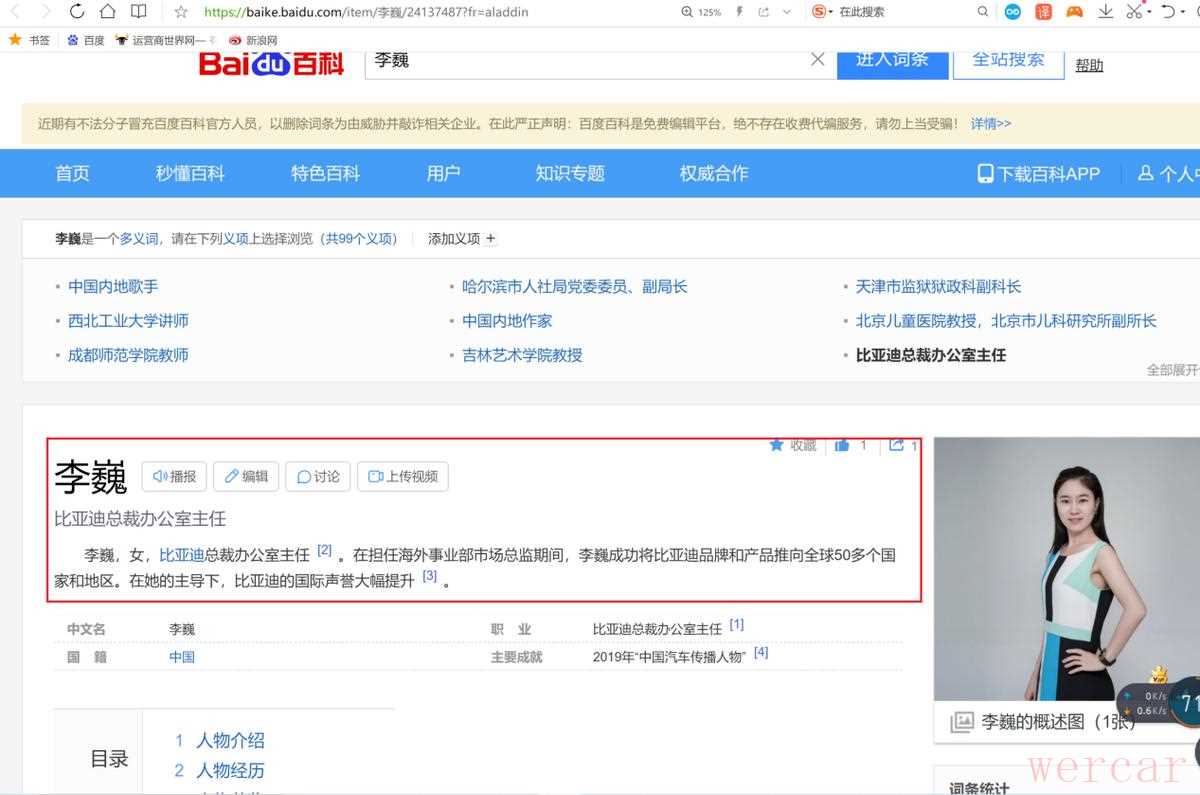Screen dimensions: 1200x795
Task: Switch to 知识专题 in navigation bar
Action: pos(570,173)
